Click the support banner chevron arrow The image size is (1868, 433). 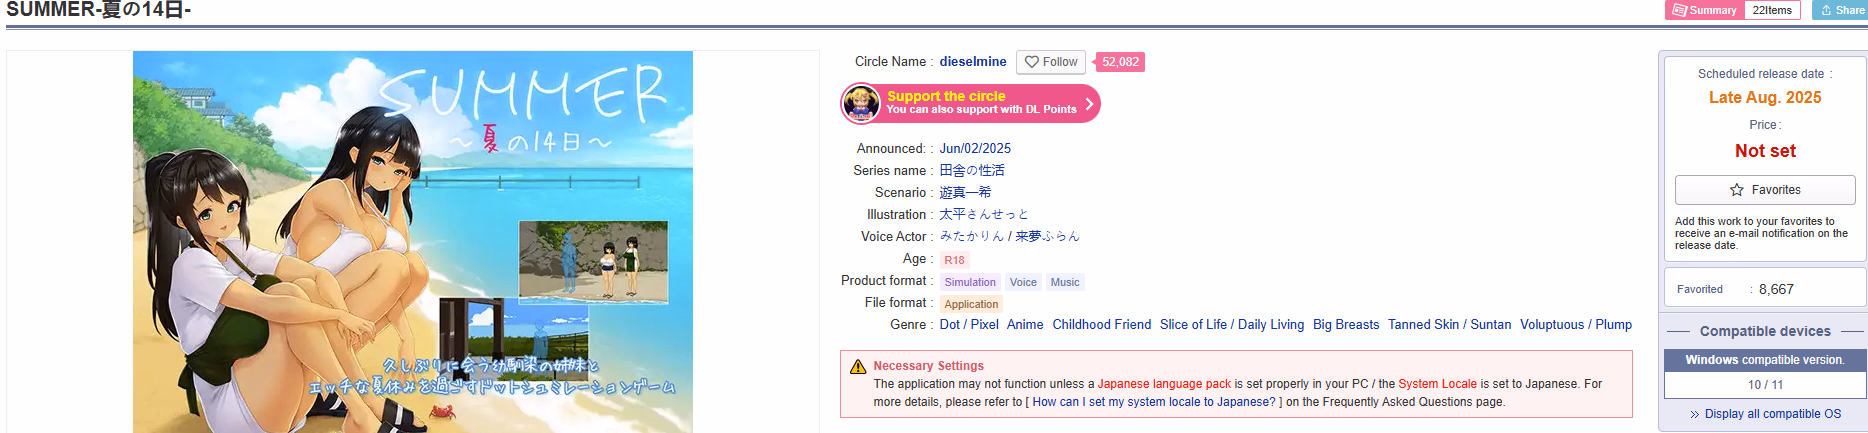tap(1089, 103)
